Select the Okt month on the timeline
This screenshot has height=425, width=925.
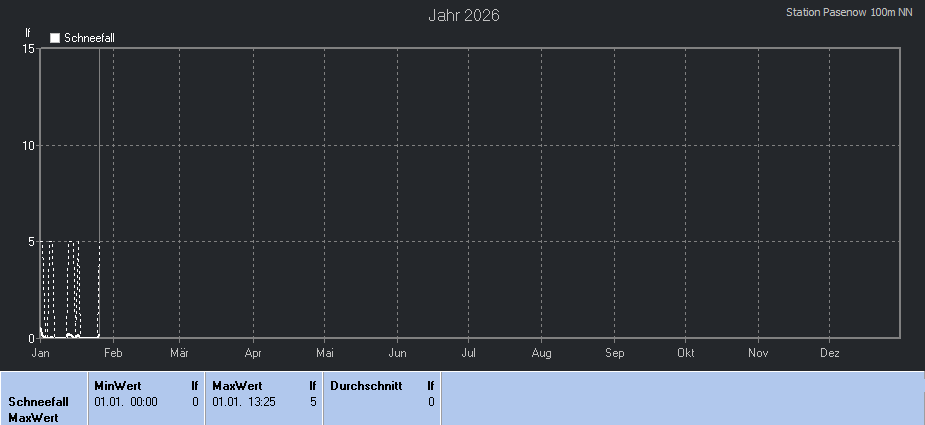pos(686,353)
